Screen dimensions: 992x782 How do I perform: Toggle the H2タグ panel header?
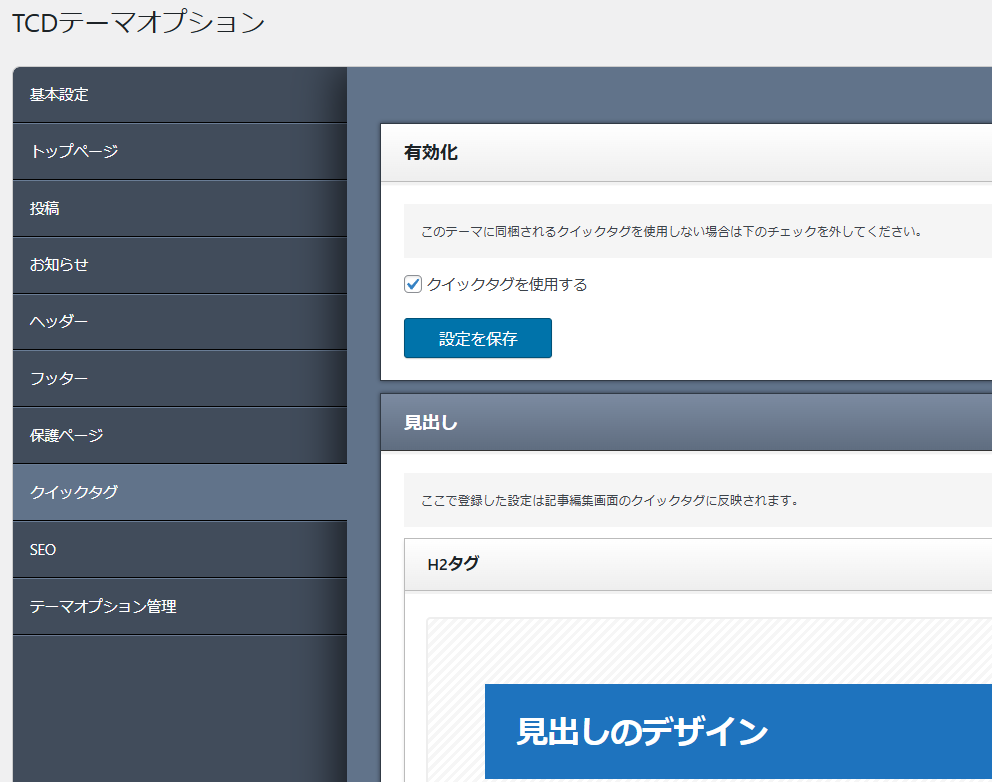point(698,564)
